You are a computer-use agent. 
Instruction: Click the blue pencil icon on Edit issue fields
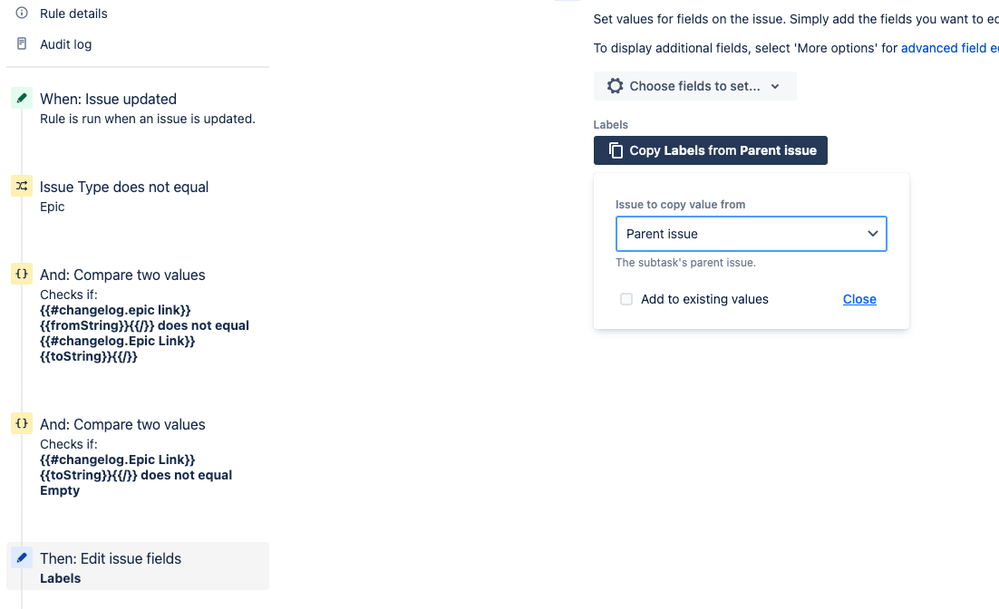tap(21, 558)
